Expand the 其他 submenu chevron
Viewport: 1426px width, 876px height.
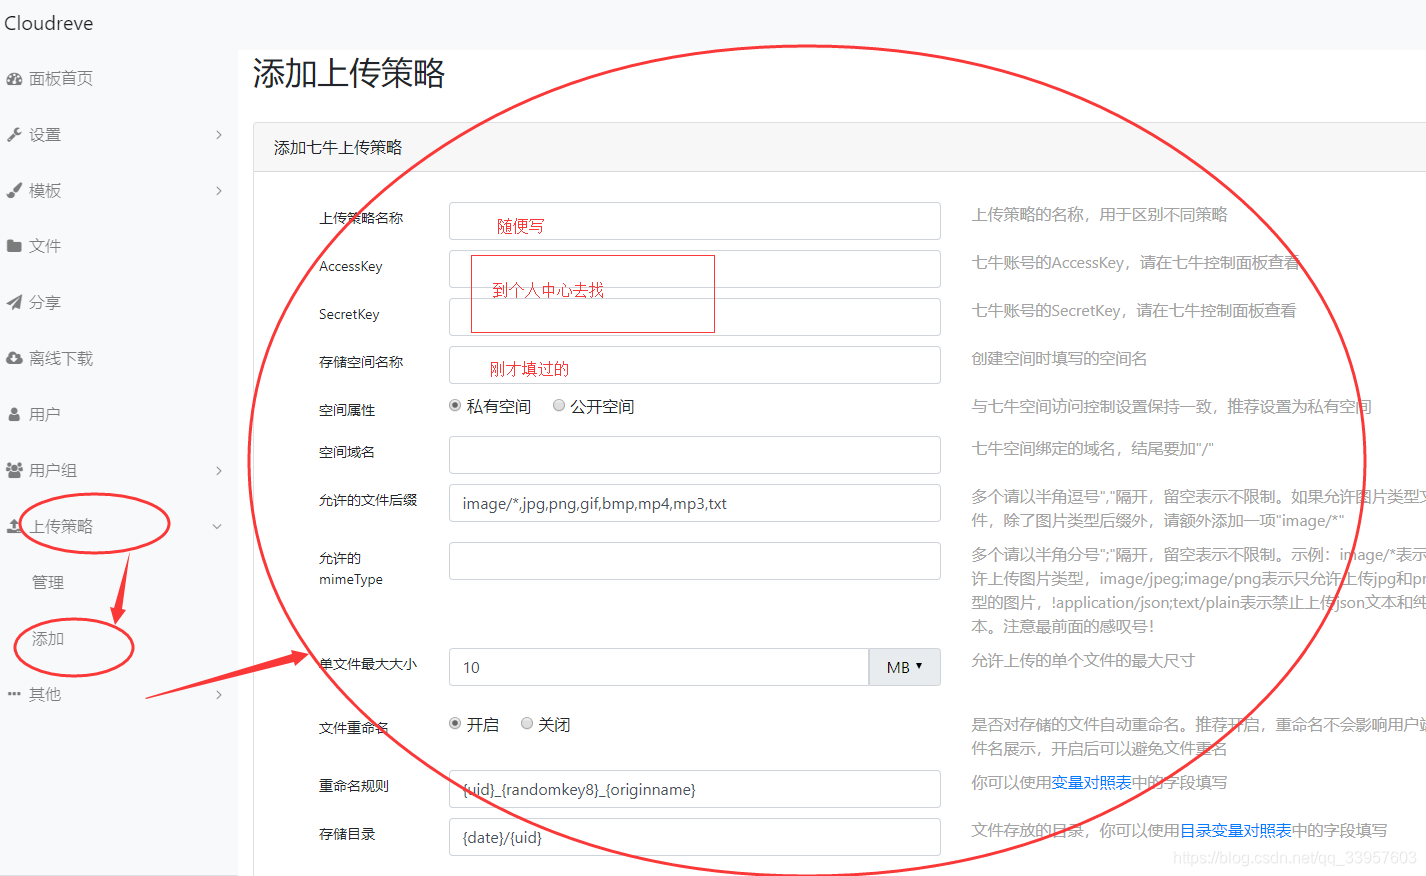[219, 694]
